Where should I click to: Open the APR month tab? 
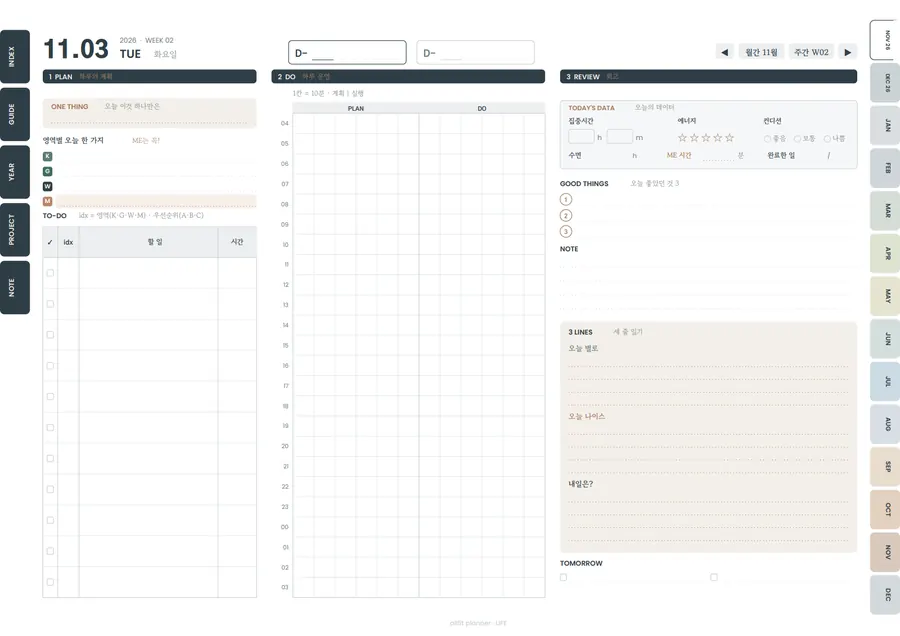886,253
